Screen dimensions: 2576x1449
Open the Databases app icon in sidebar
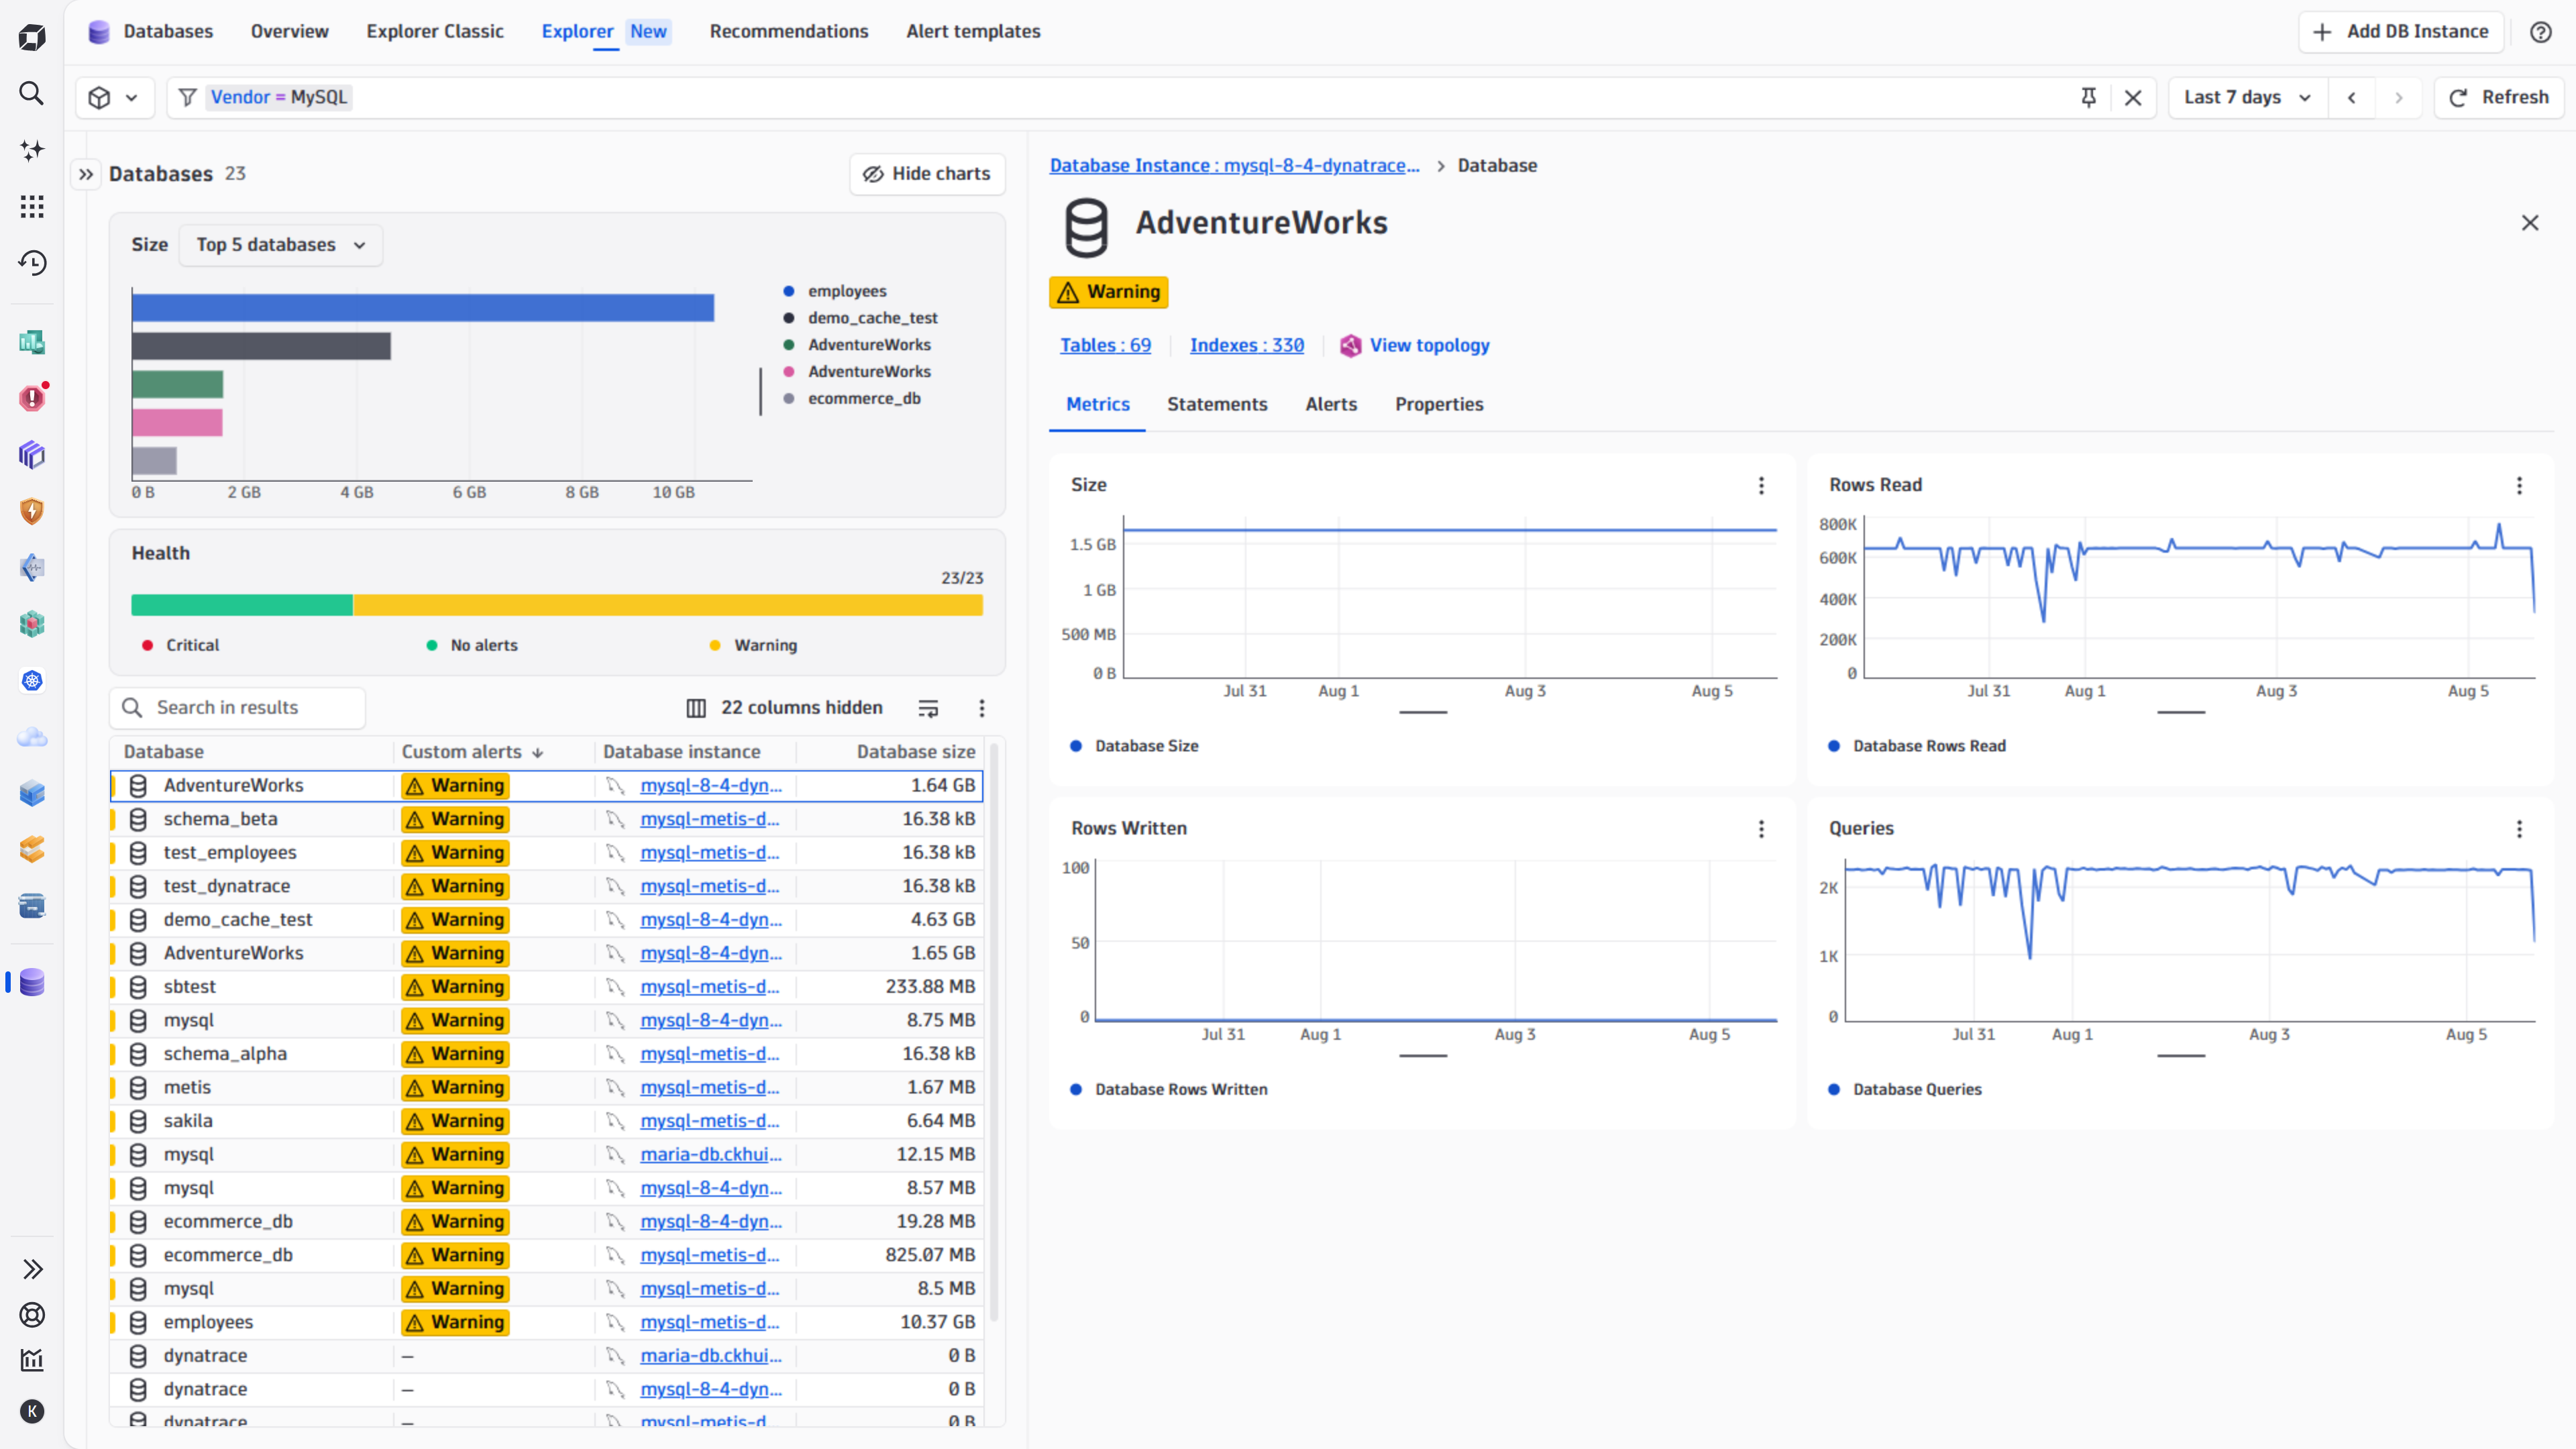pyautogui.click(x=32, y=982)
